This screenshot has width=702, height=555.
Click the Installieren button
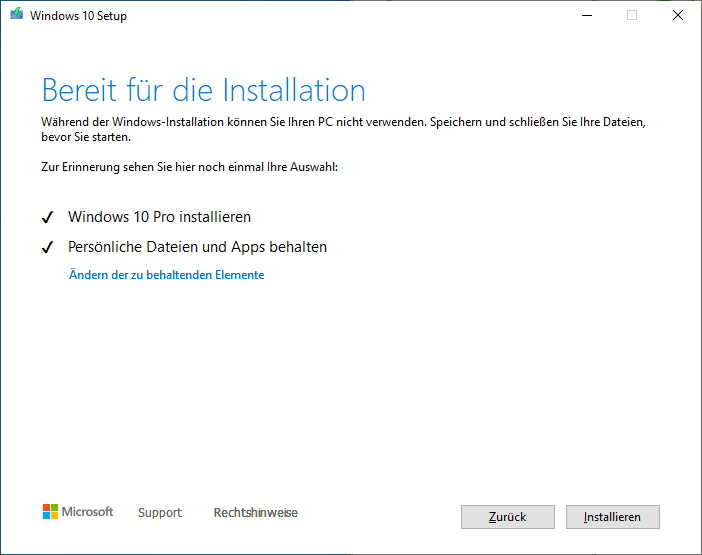[612, 517]
